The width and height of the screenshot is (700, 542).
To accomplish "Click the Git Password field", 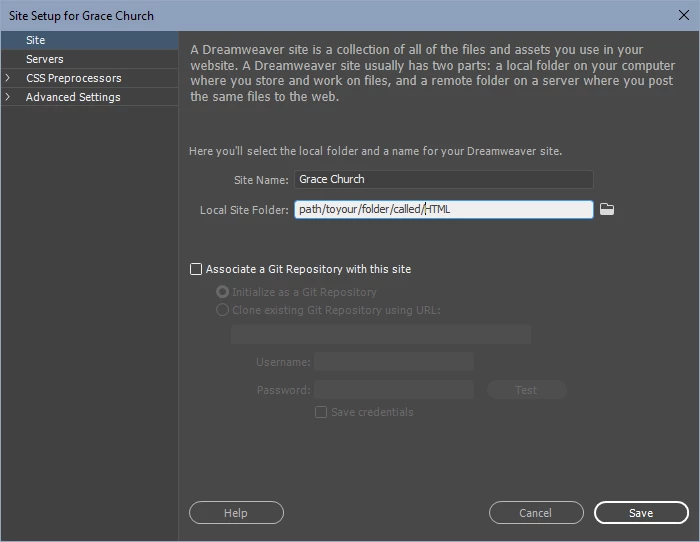I will click(x=394, y=390).
